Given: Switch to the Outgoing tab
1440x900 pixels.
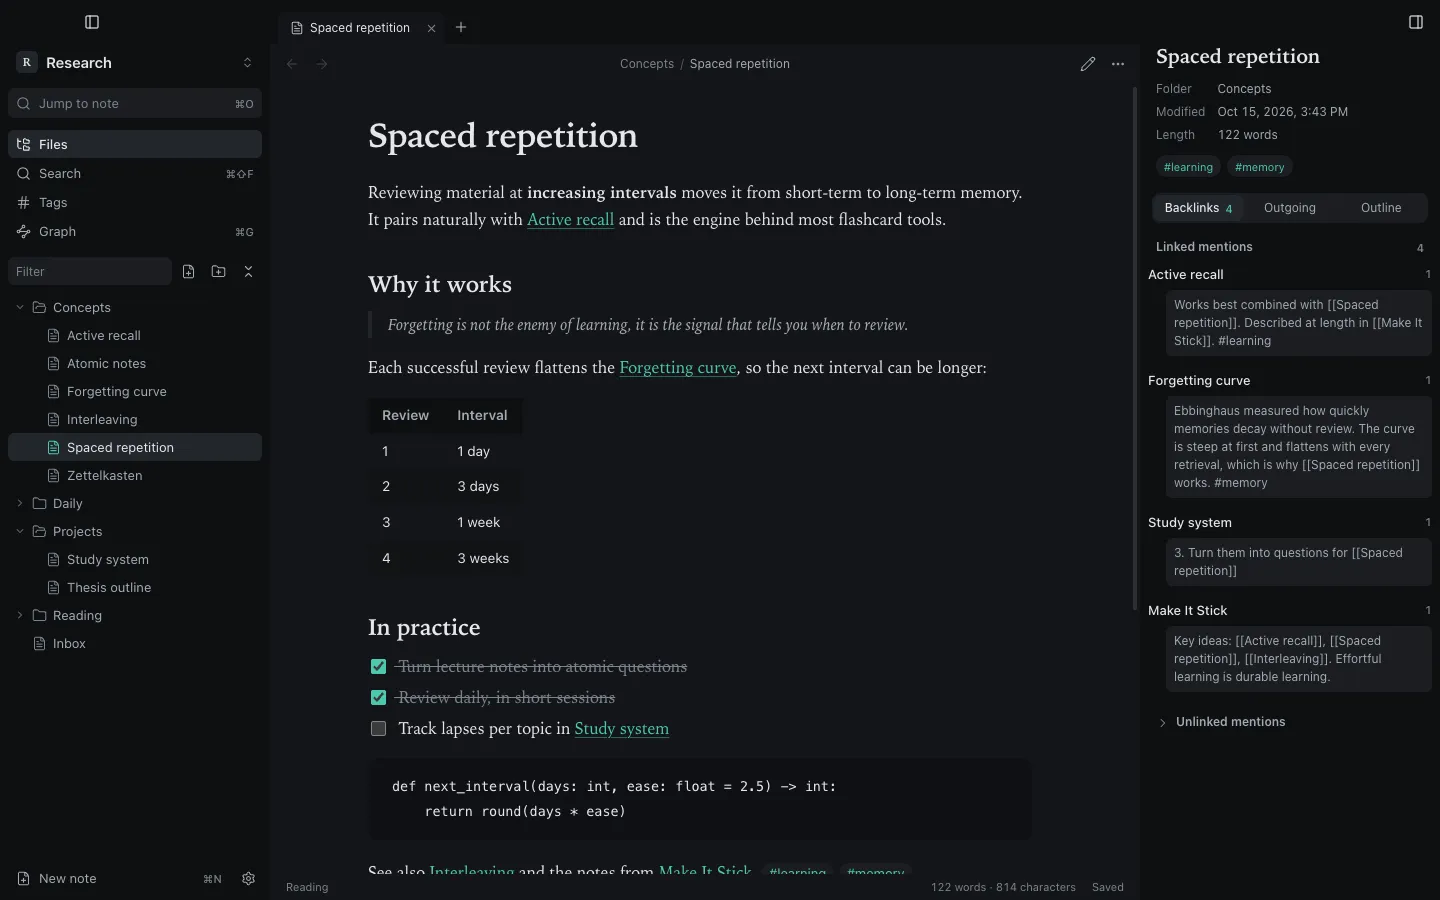Looking at the screenshot, I should (x=1289, y=208).
